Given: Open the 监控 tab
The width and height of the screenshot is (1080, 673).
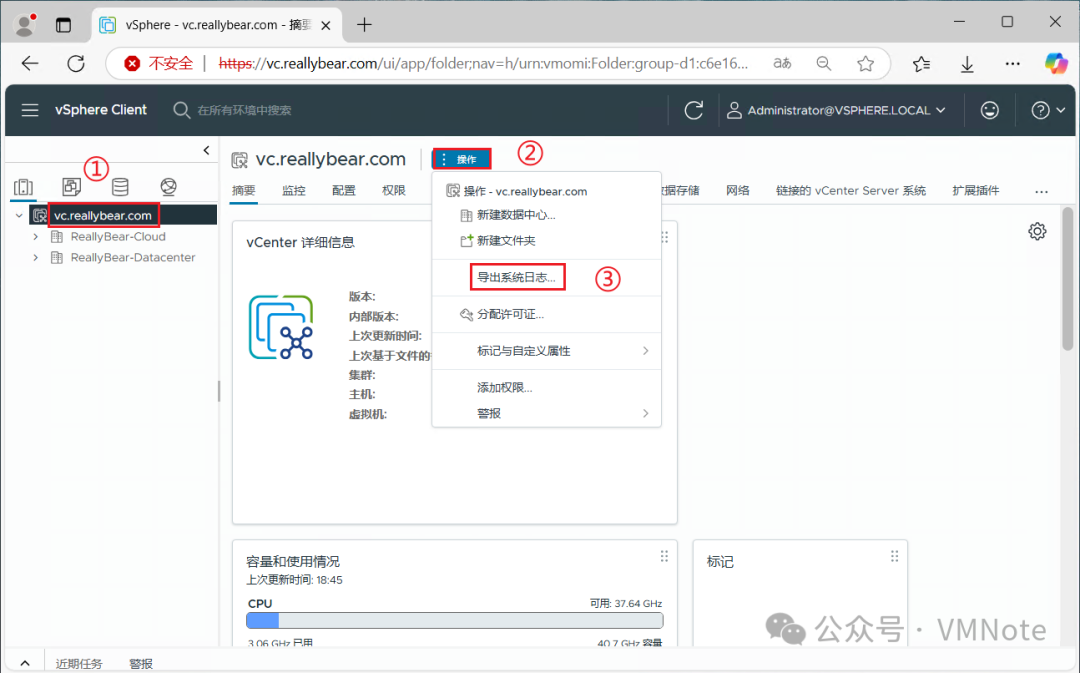Looking at the screenshot, I should (293, 191).
